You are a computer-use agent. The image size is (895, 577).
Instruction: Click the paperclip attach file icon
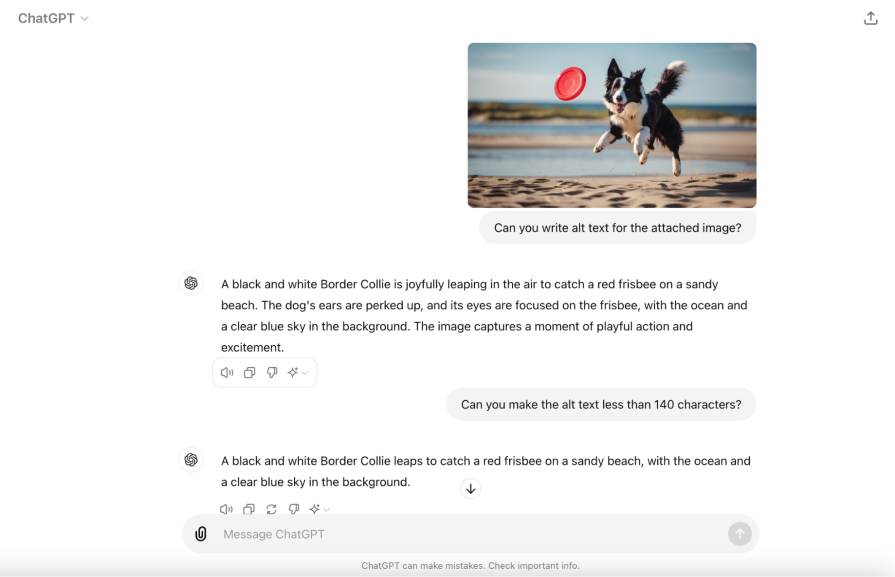point(200,534)
